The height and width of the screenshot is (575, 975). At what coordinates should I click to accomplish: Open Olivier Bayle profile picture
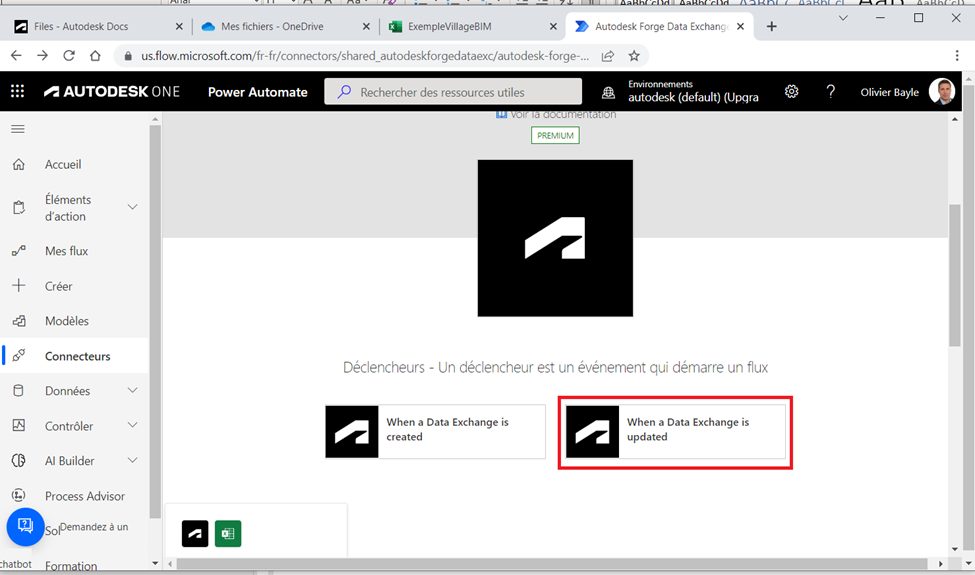click(941, 91)
